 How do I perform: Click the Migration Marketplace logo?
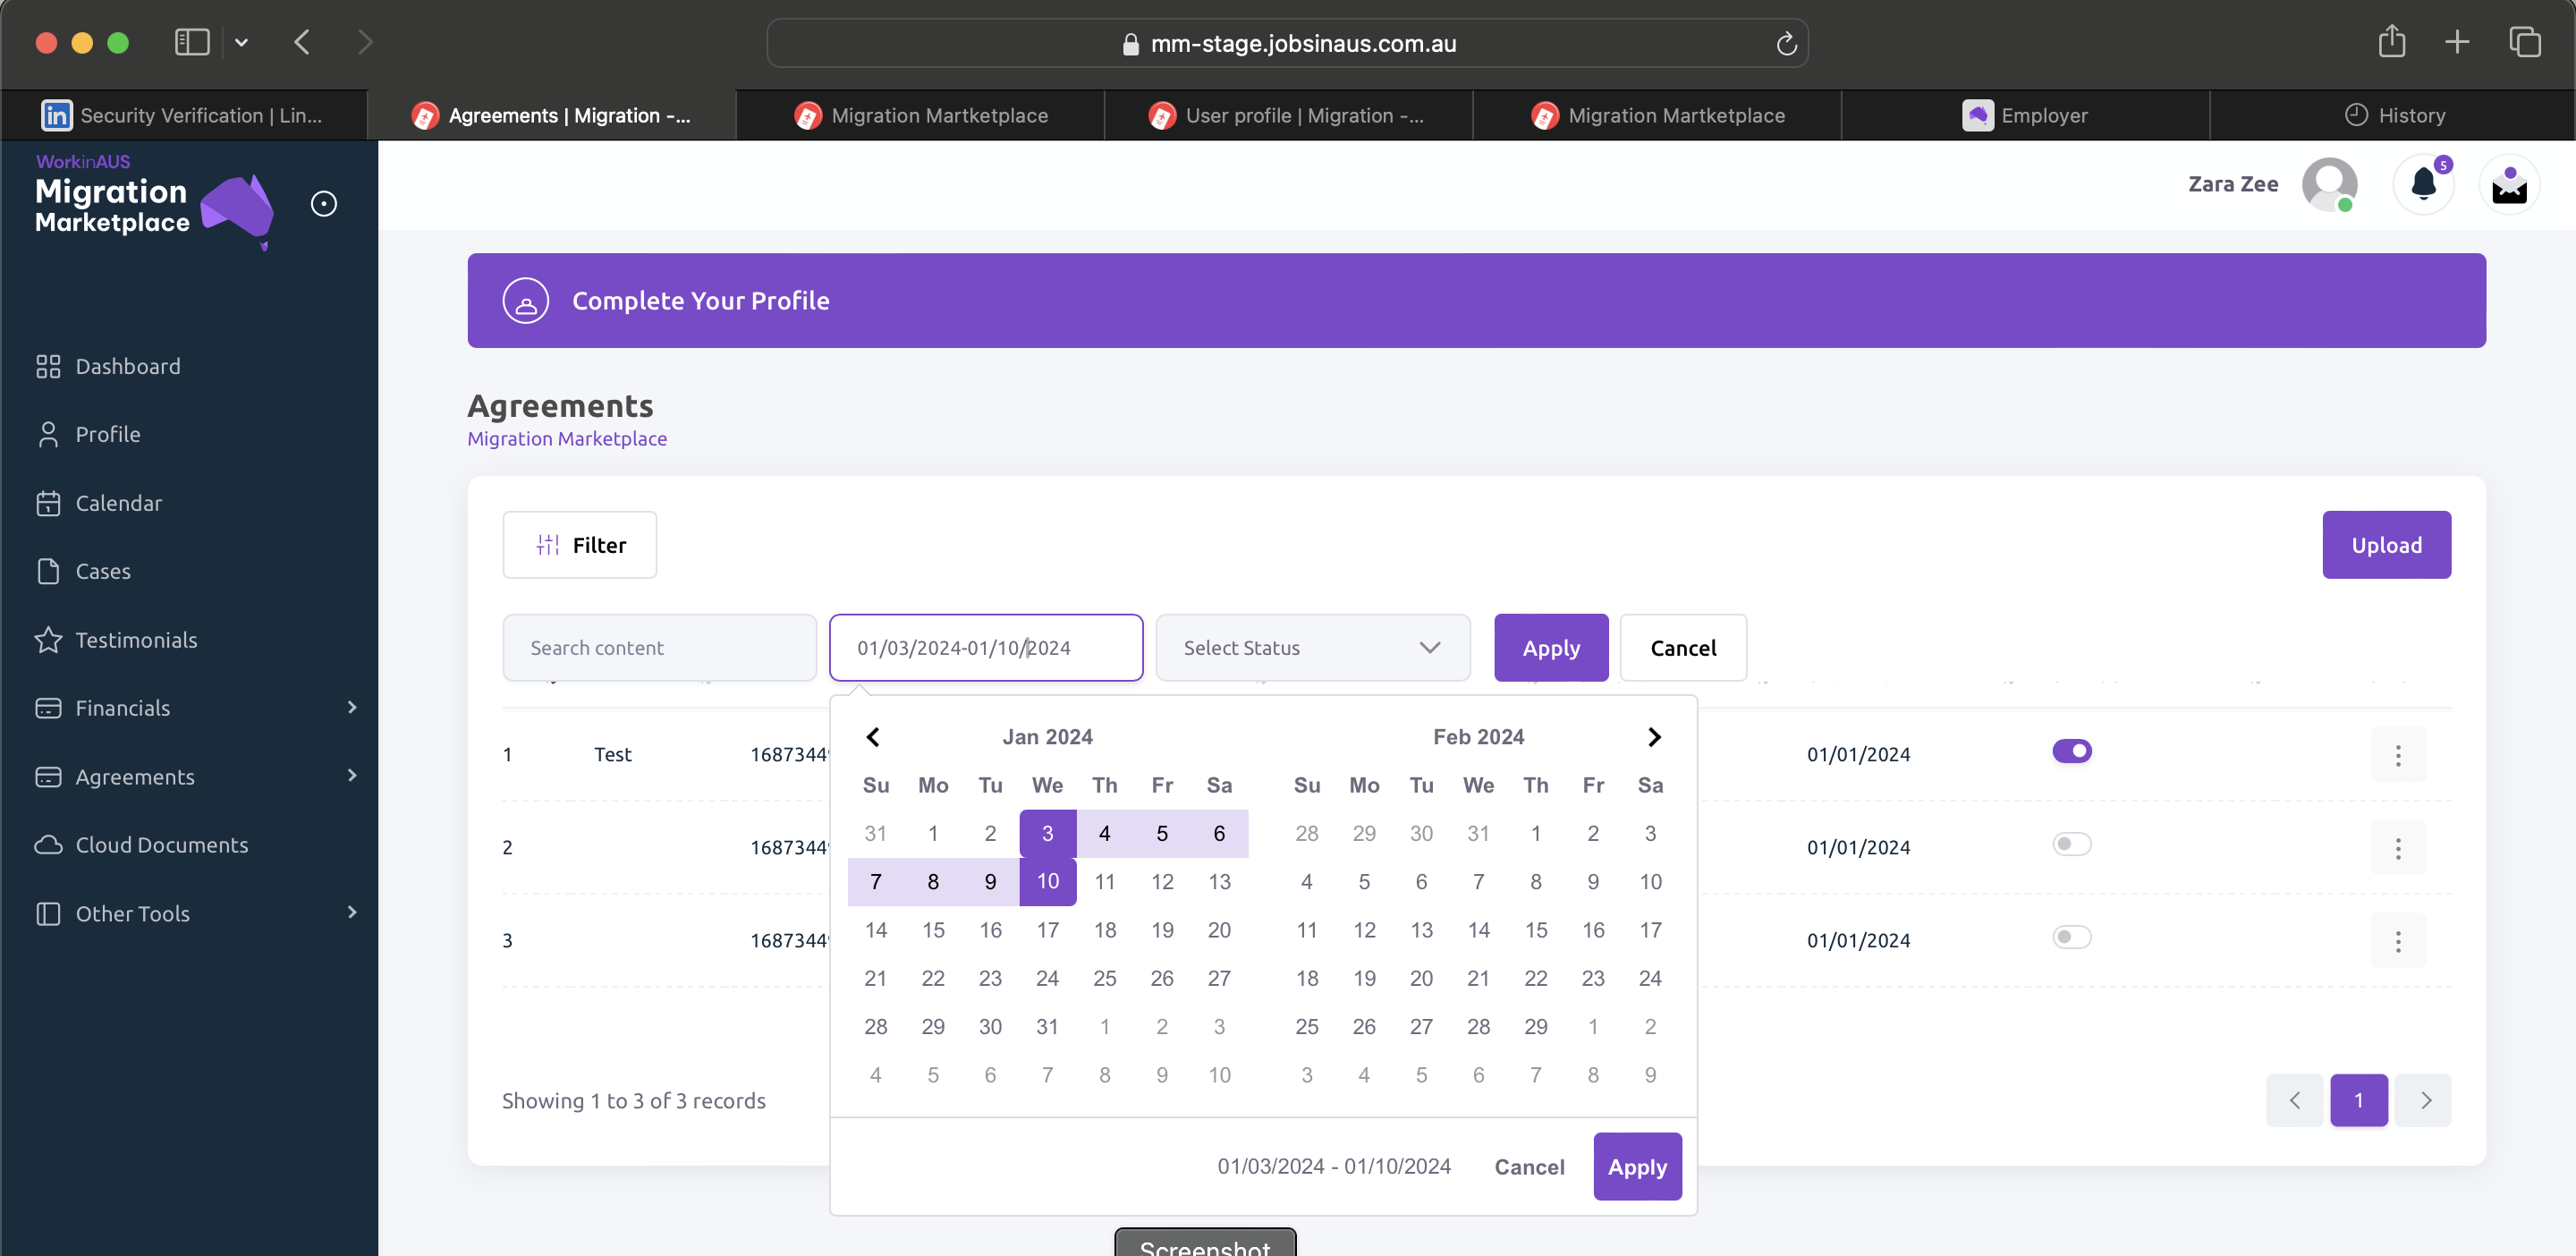click(154, 203)
